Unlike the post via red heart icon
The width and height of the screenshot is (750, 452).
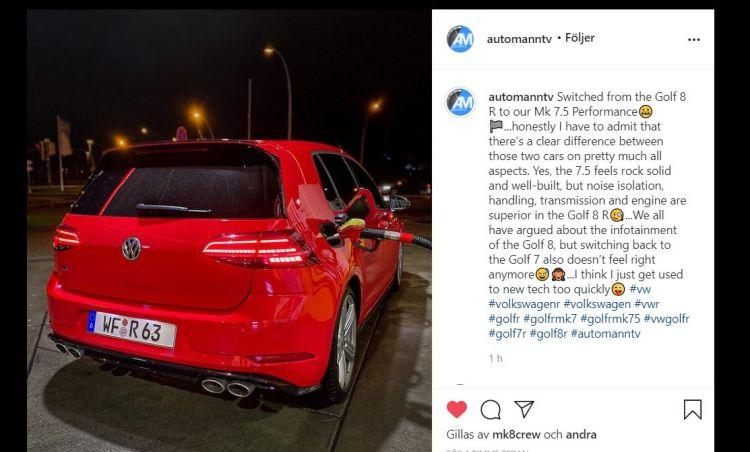[x=456, y=409]
